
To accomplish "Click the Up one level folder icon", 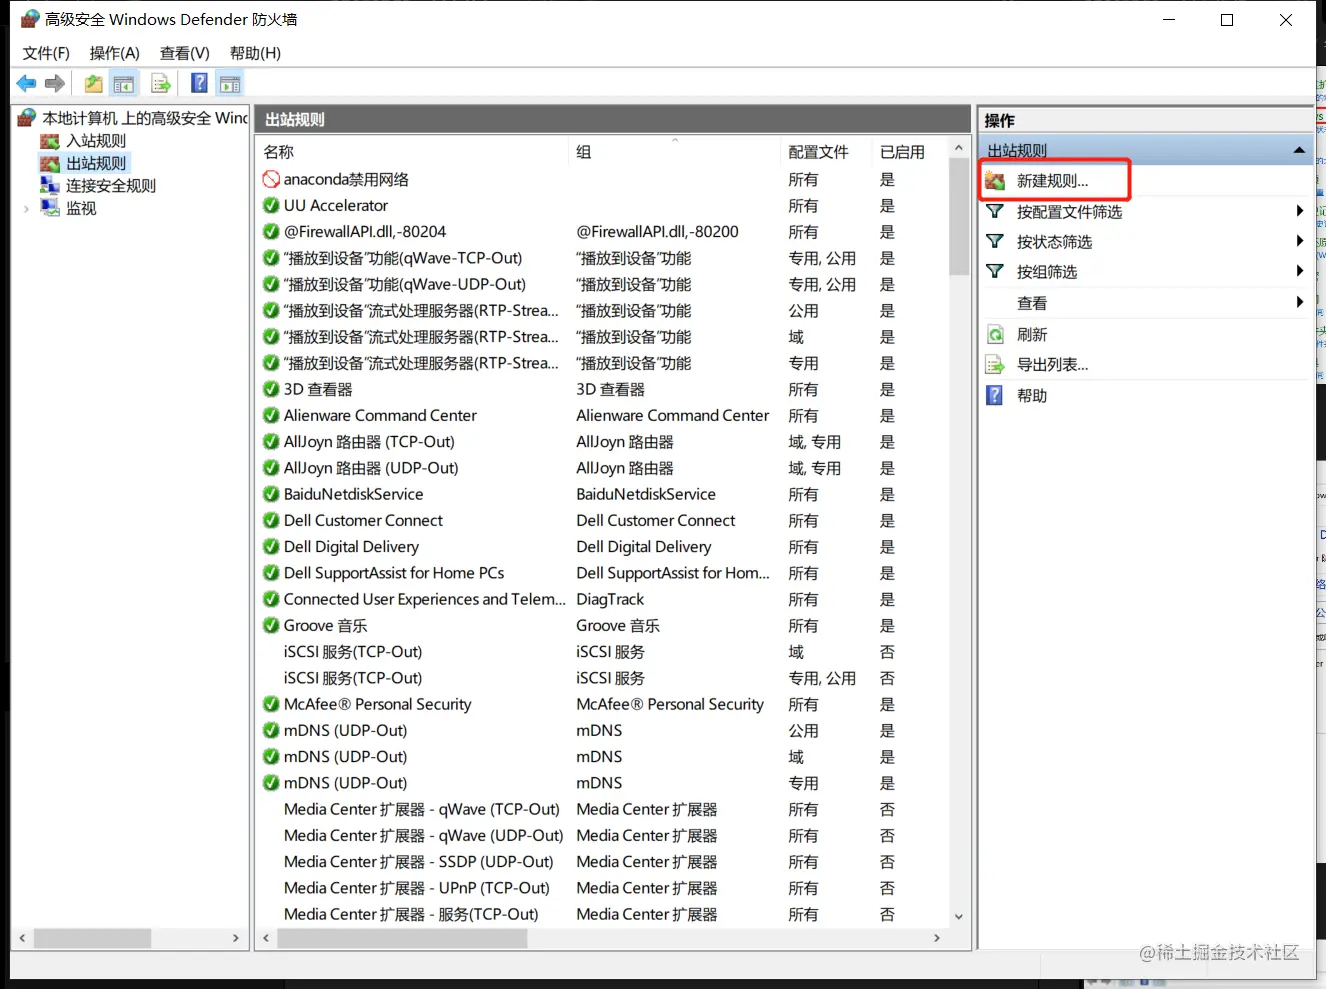I will tap(93, 84).
